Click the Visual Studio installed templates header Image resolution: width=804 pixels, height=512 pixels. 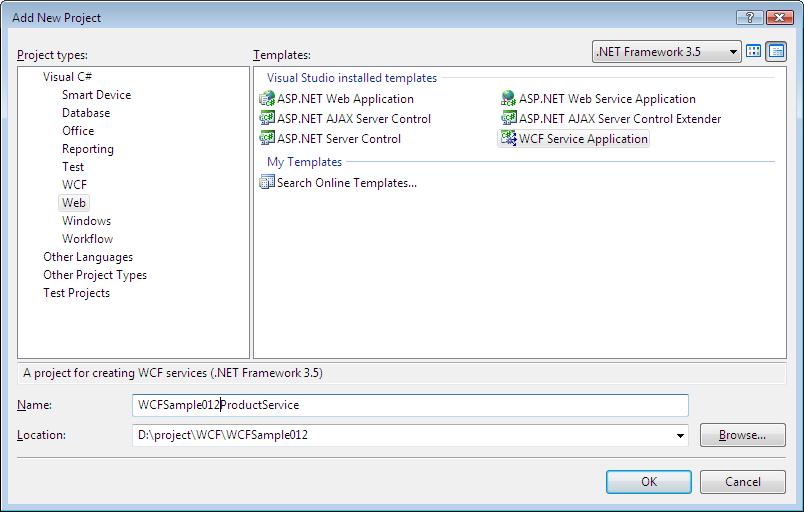(352, 78)
